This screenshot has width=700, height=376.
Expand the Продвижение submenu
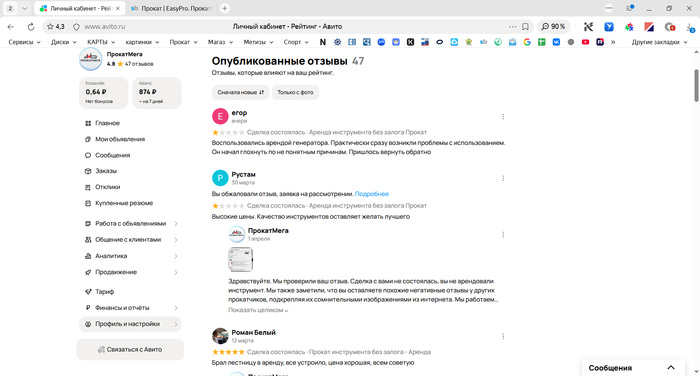click(x=130, y=272)
